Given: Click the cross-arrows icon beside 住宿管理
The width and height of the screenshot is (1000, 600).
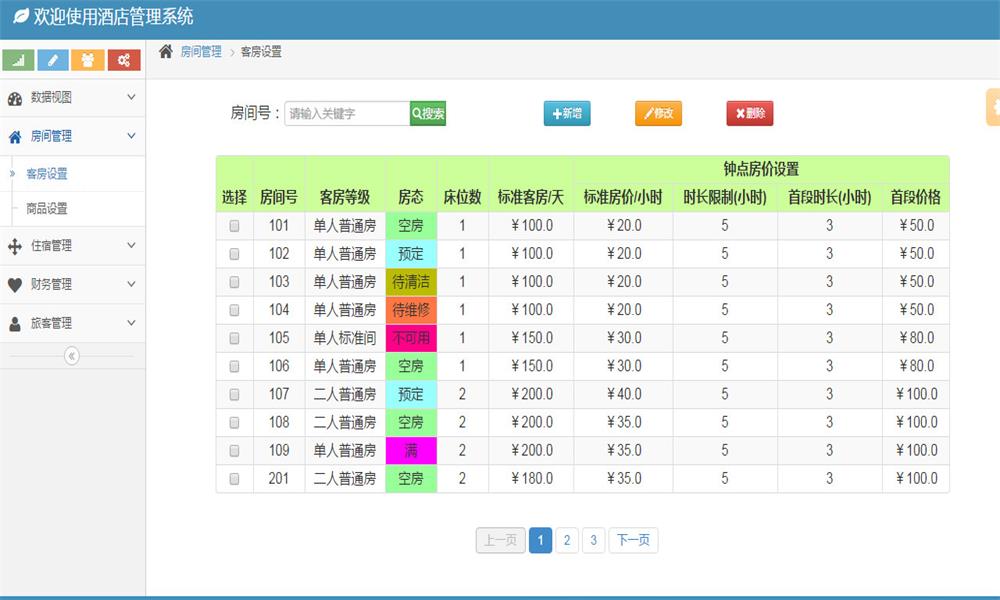Looking at the screenshot, I should (x=15, y=246).
